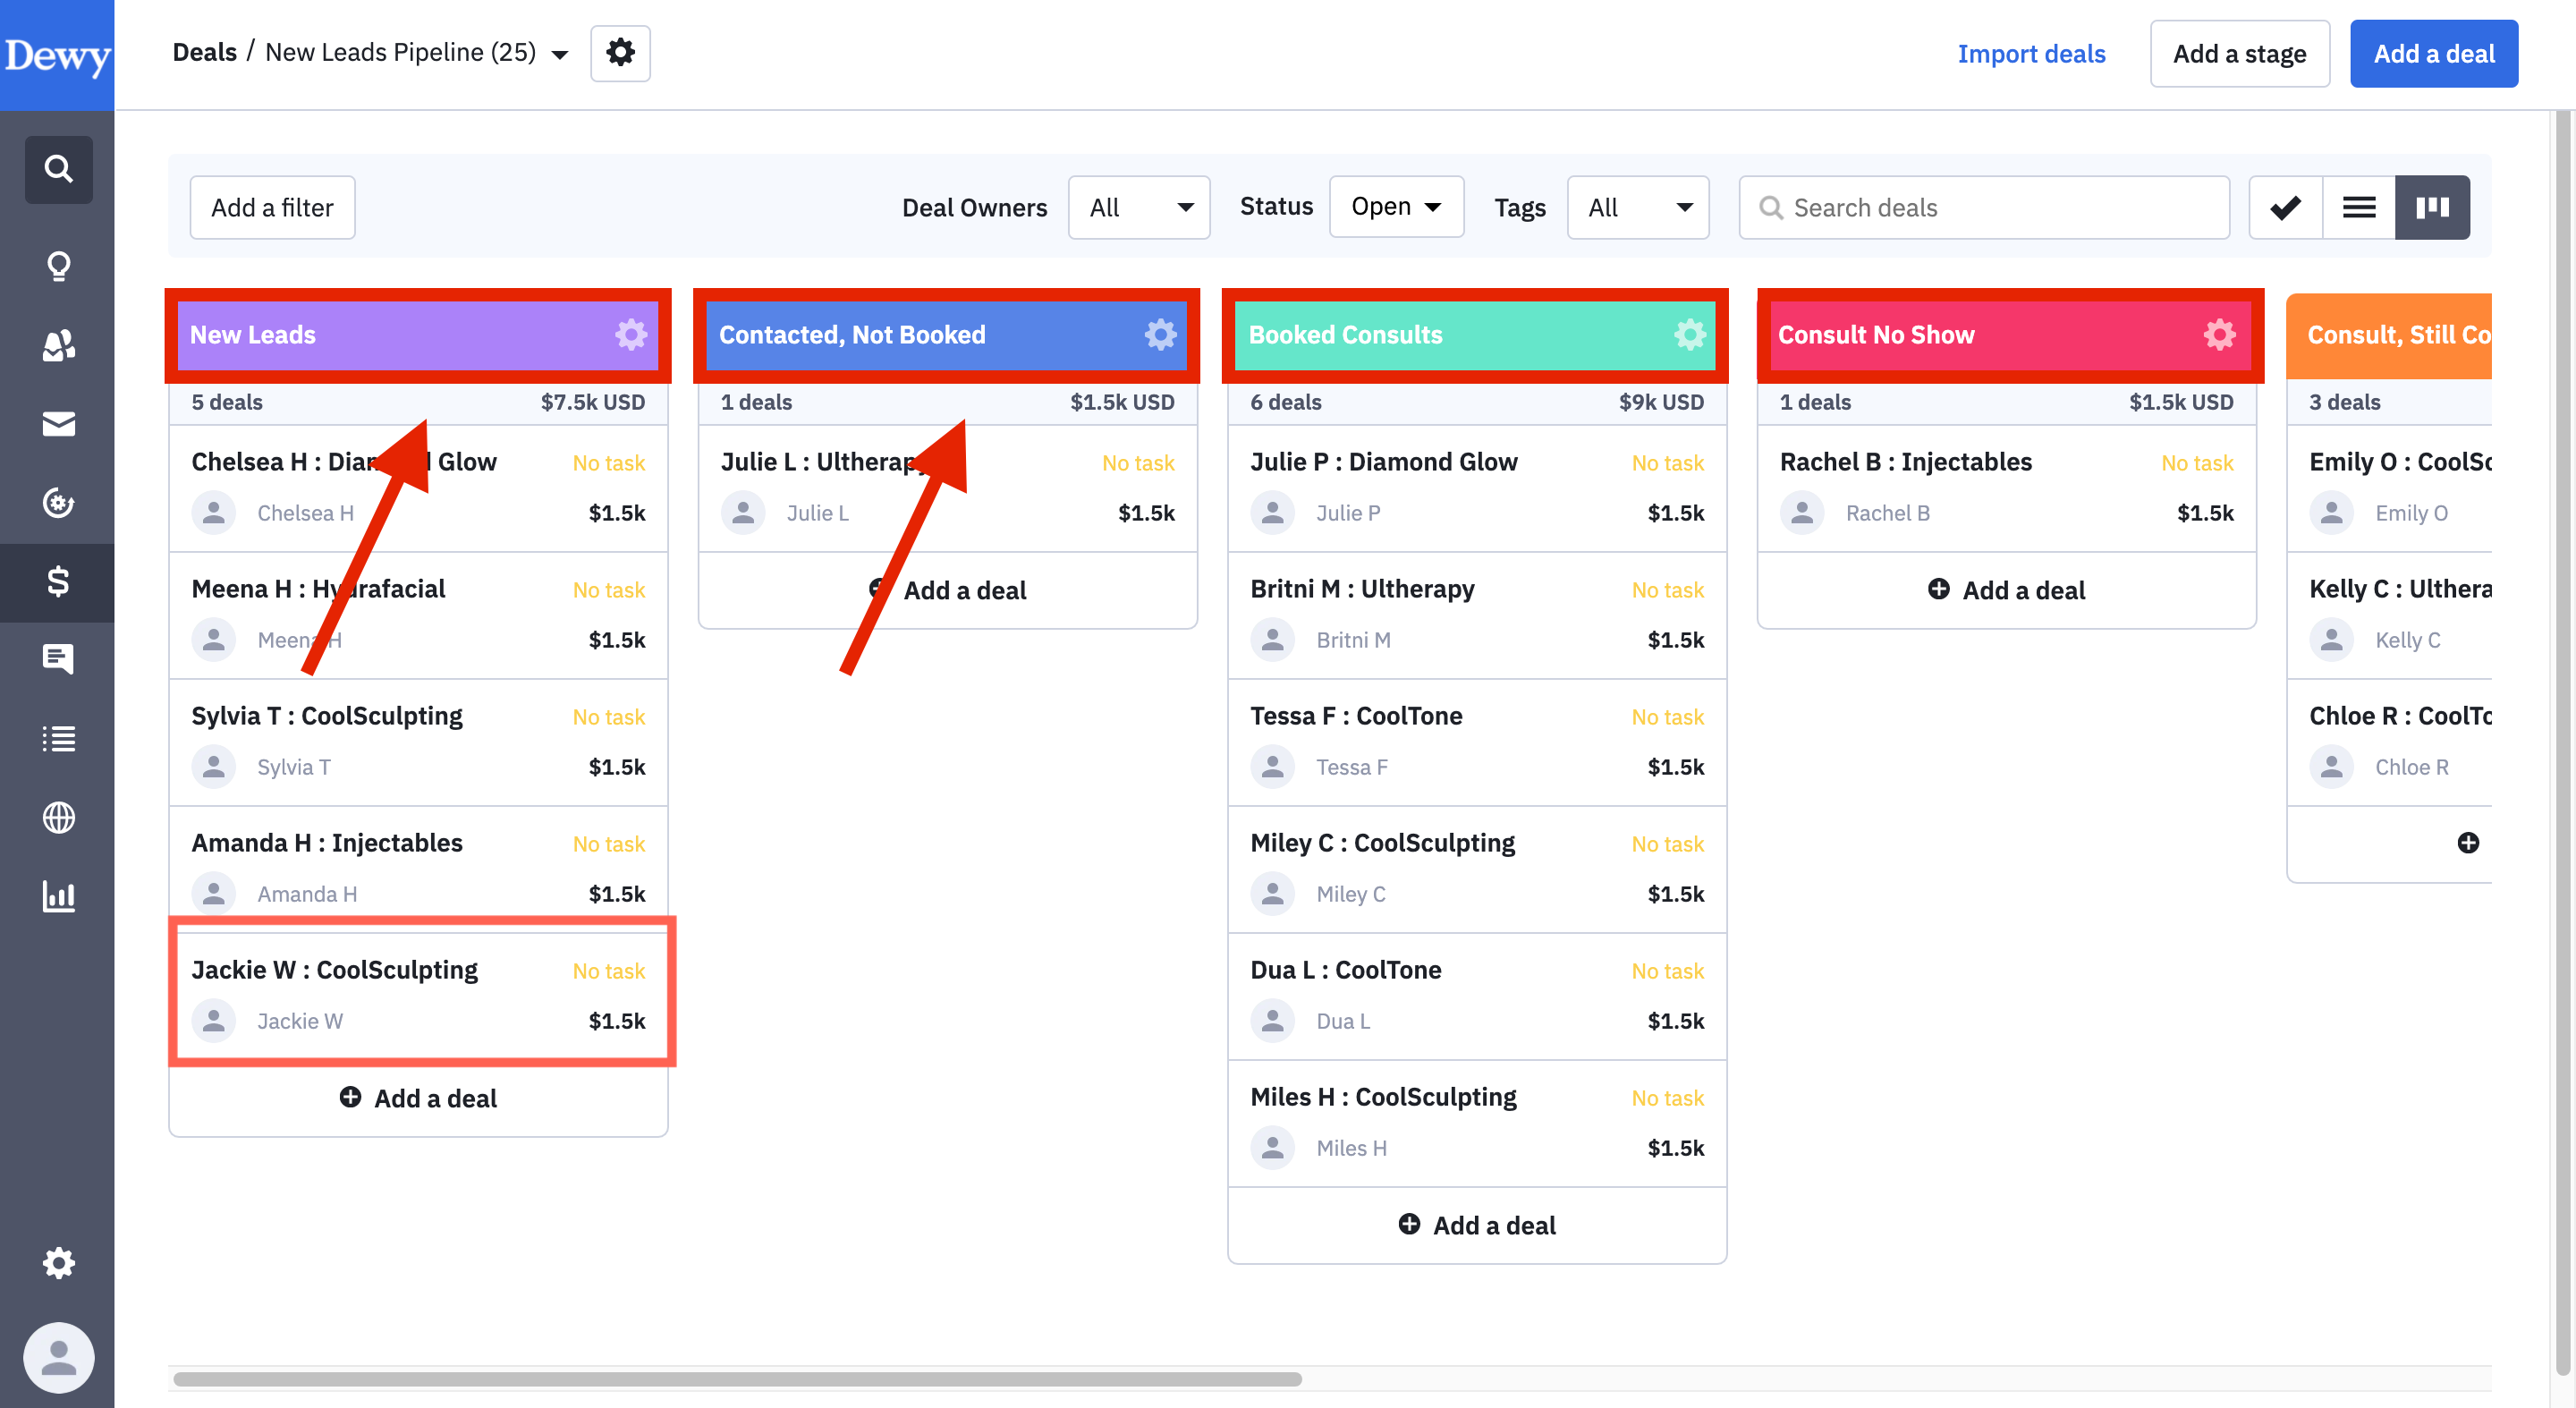Open the reports bar chart icon
The image size is (2576, 1408).
point(58,897)
